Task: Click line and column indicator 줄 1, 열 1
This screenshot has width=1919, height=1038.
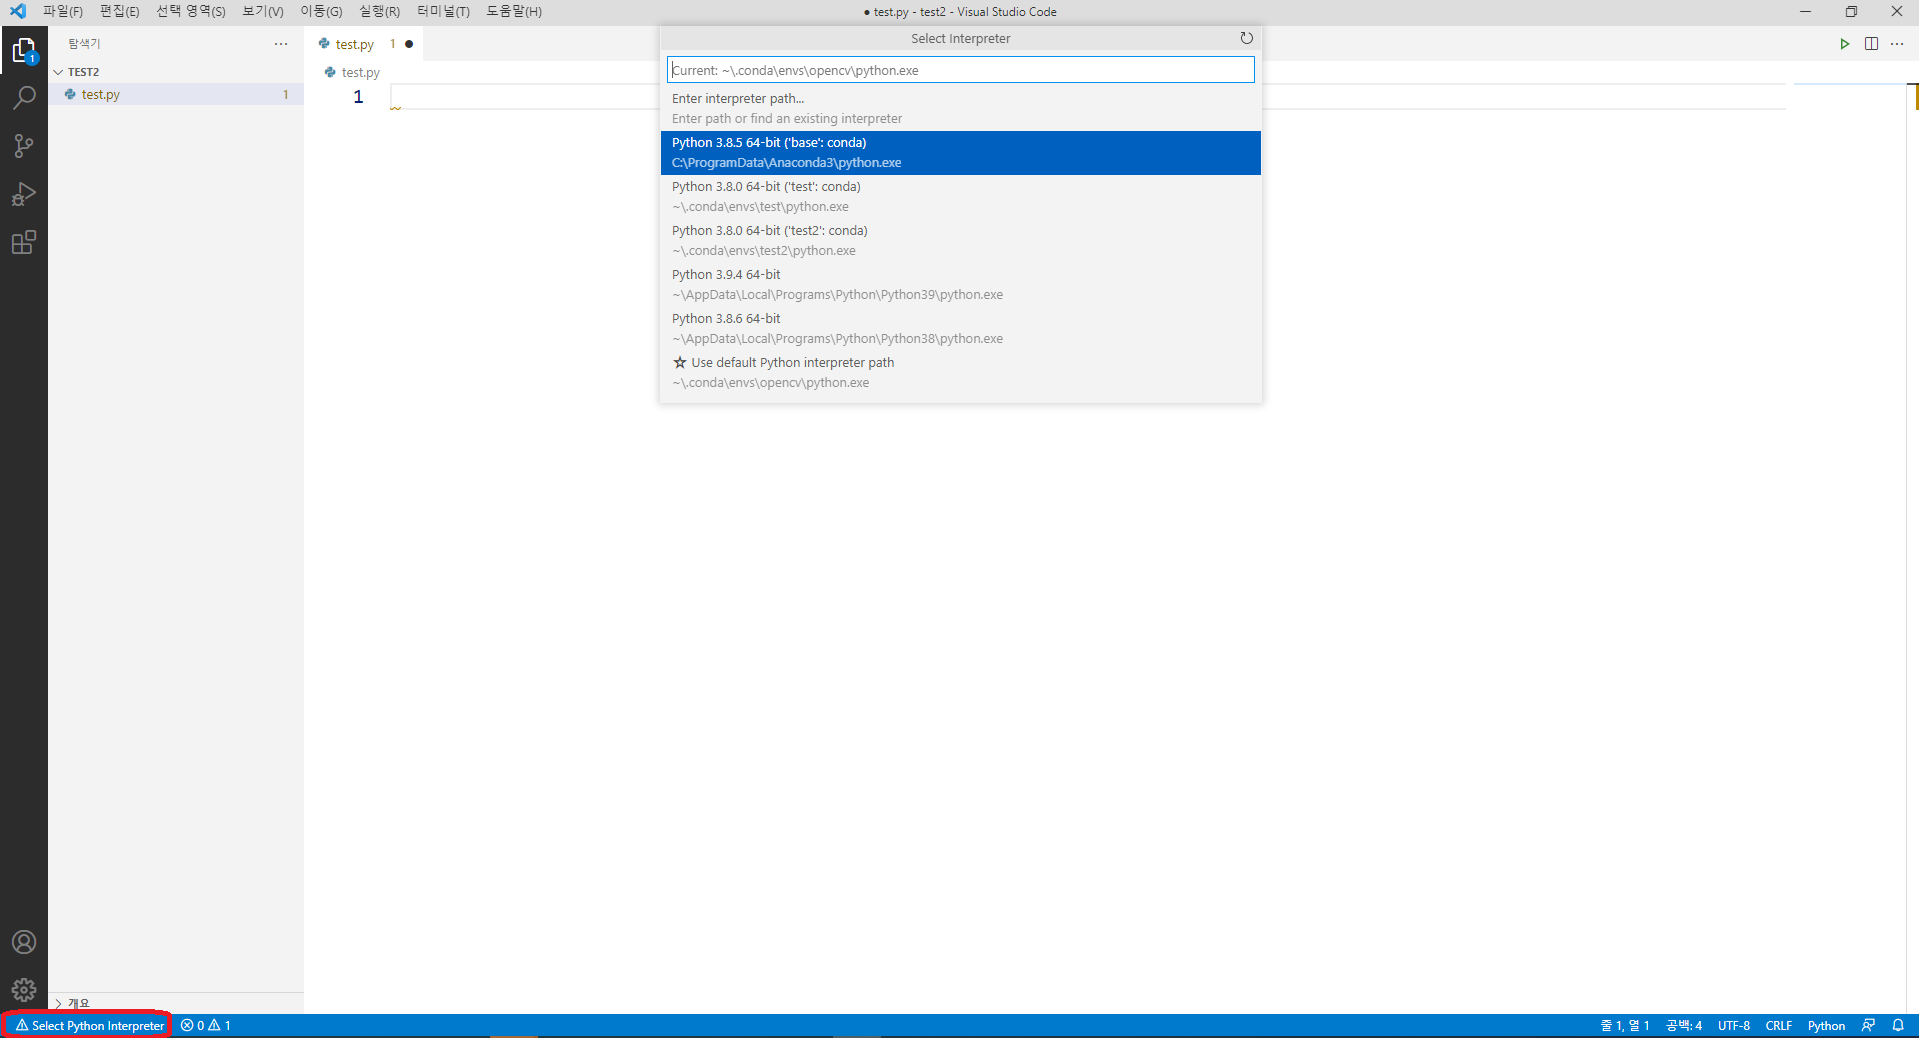Action: tap(1625, 1025)
